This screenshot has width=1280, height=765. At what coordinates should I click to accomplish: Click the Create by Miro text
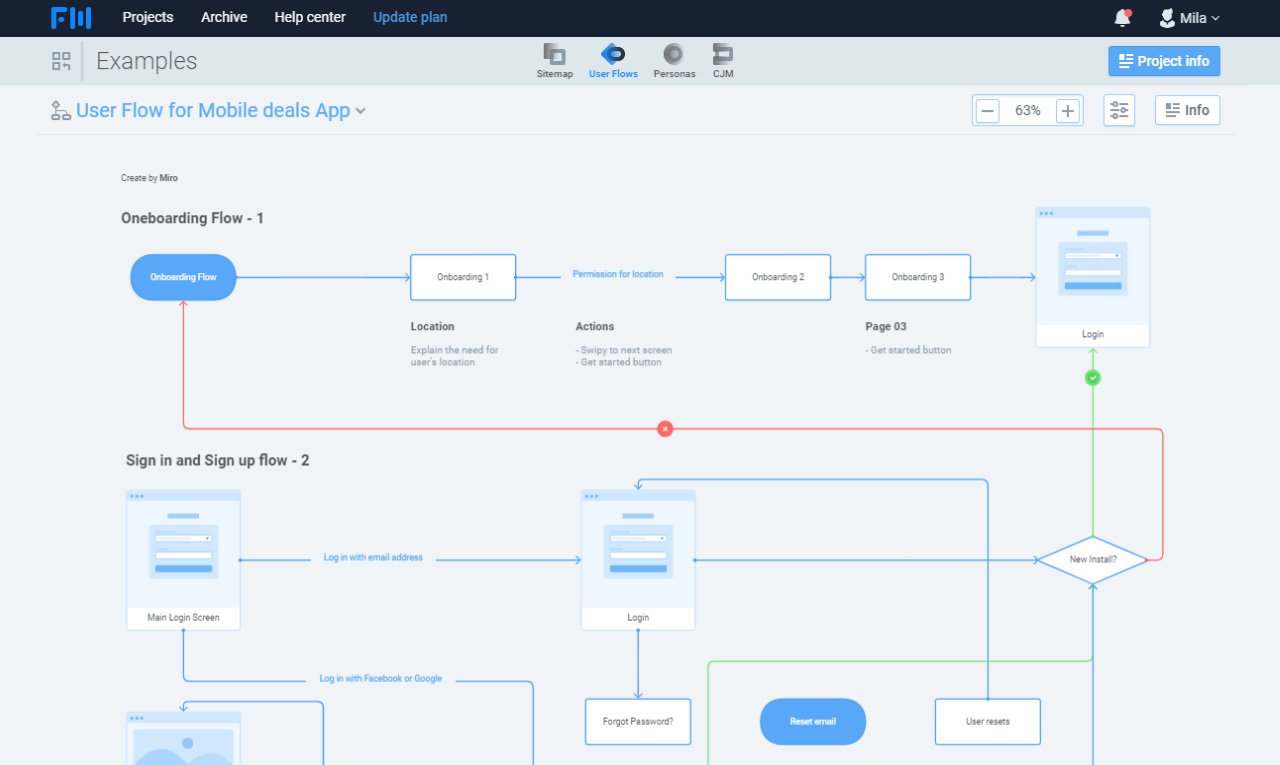(150, 178)
